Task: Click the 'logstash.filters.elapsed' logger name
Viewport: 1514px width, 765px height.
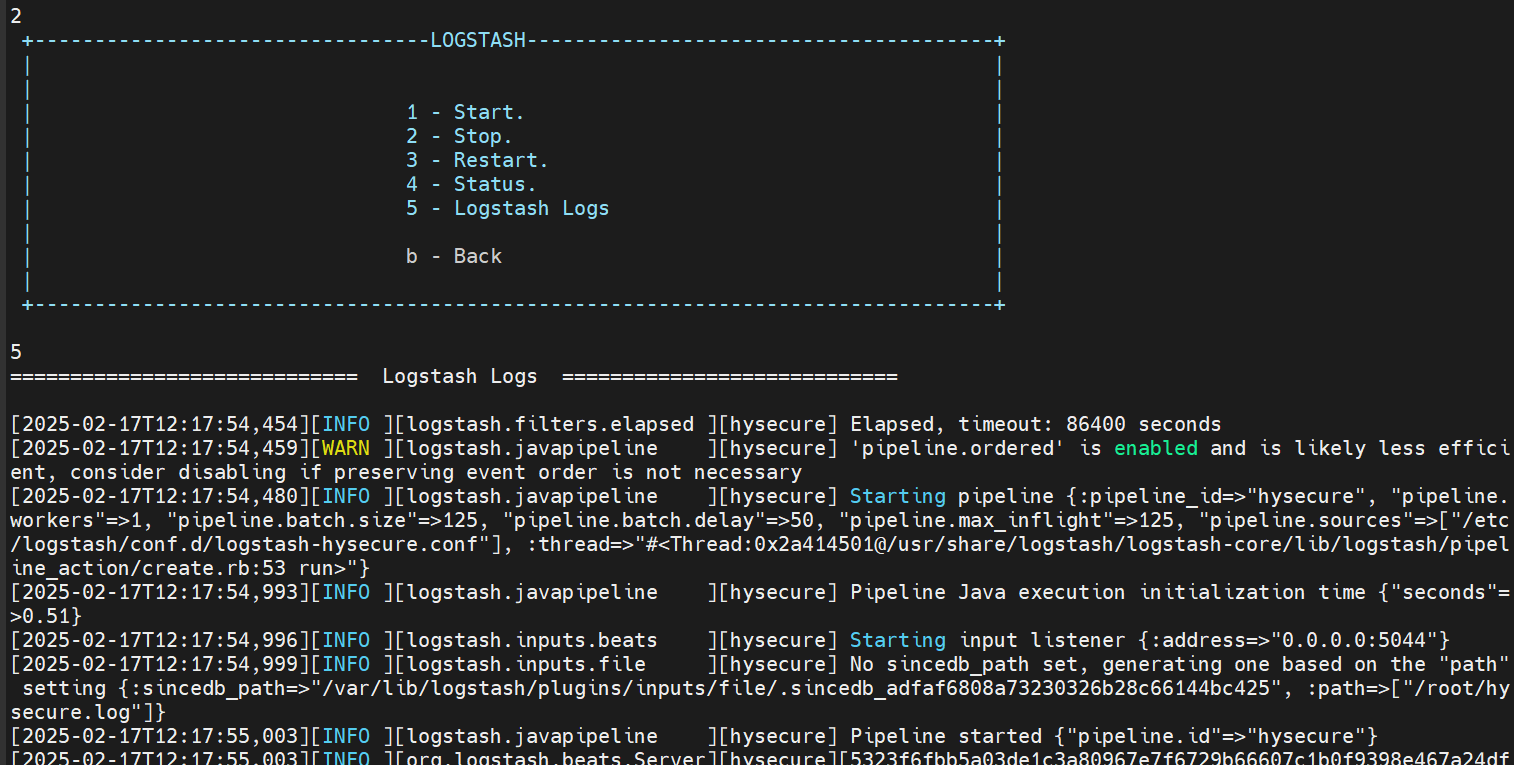Action: coord(549,424)
